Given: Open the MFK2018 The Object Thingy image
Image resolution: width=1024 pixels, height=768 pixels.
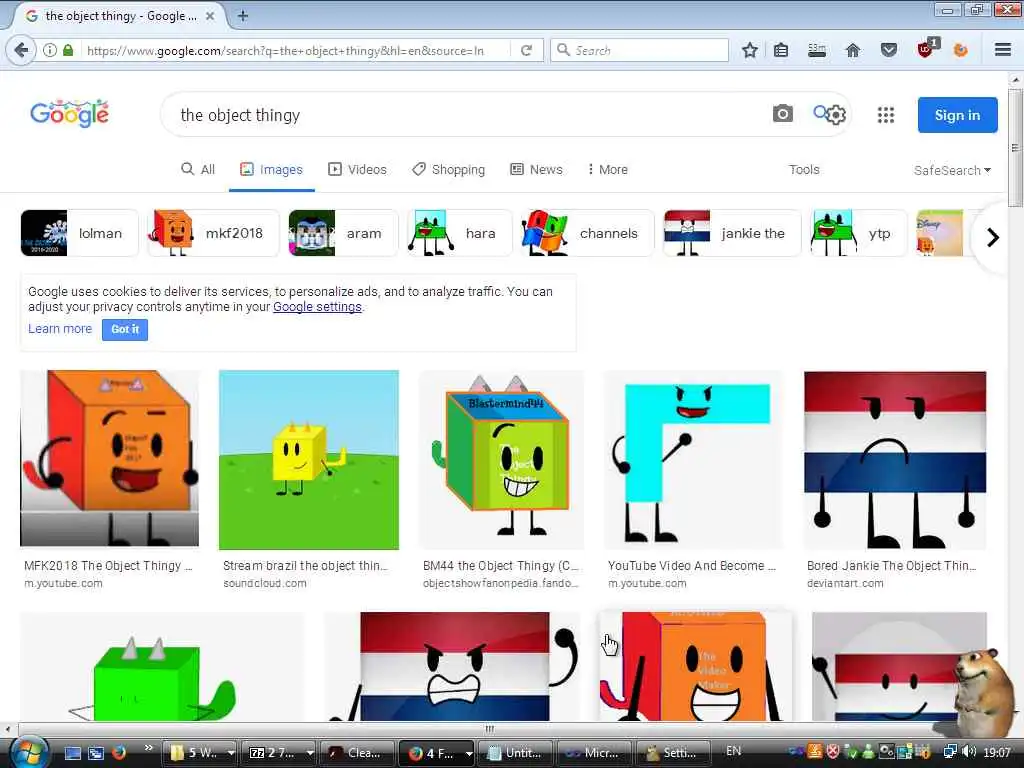Looking at the screenshot, I should 109,458.
